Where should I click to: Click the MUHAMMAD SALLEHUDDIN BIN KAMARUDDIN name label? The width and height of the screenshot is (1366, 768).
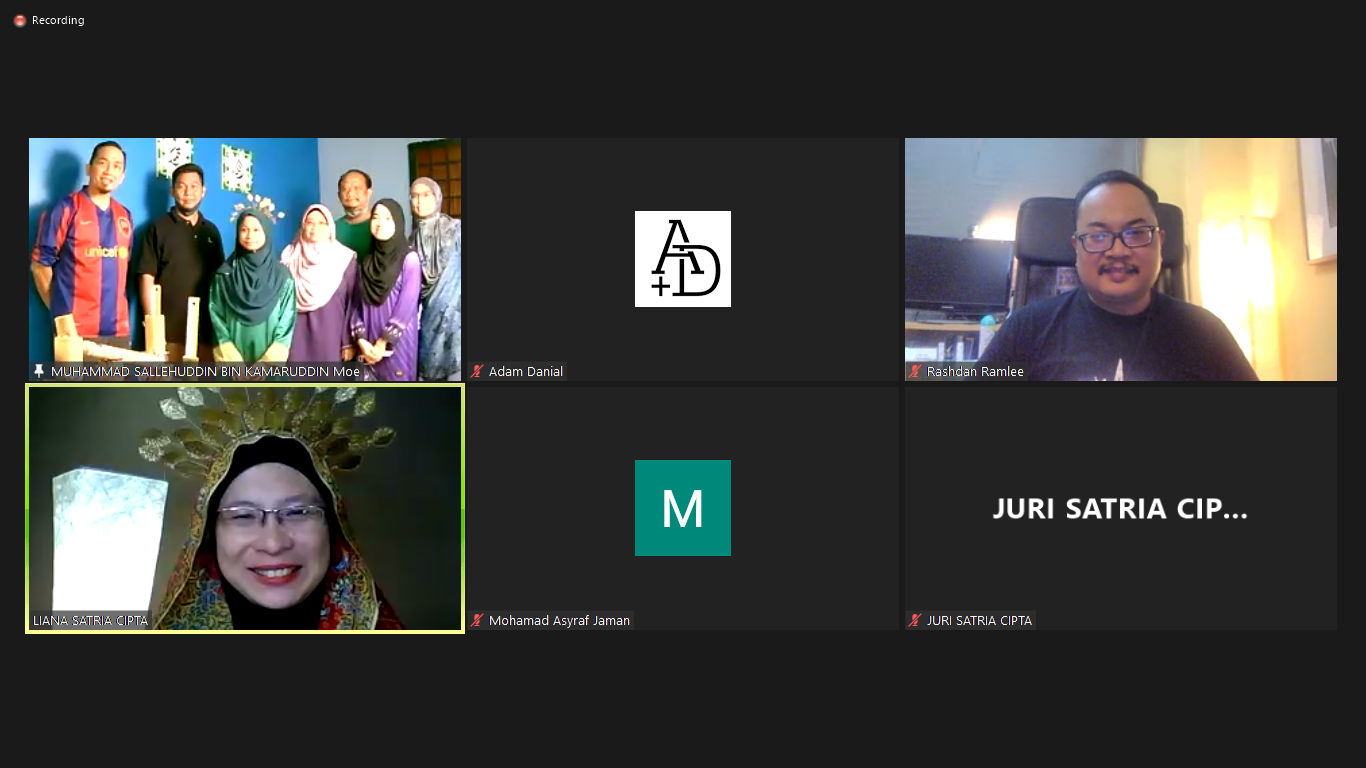[205, 371]
